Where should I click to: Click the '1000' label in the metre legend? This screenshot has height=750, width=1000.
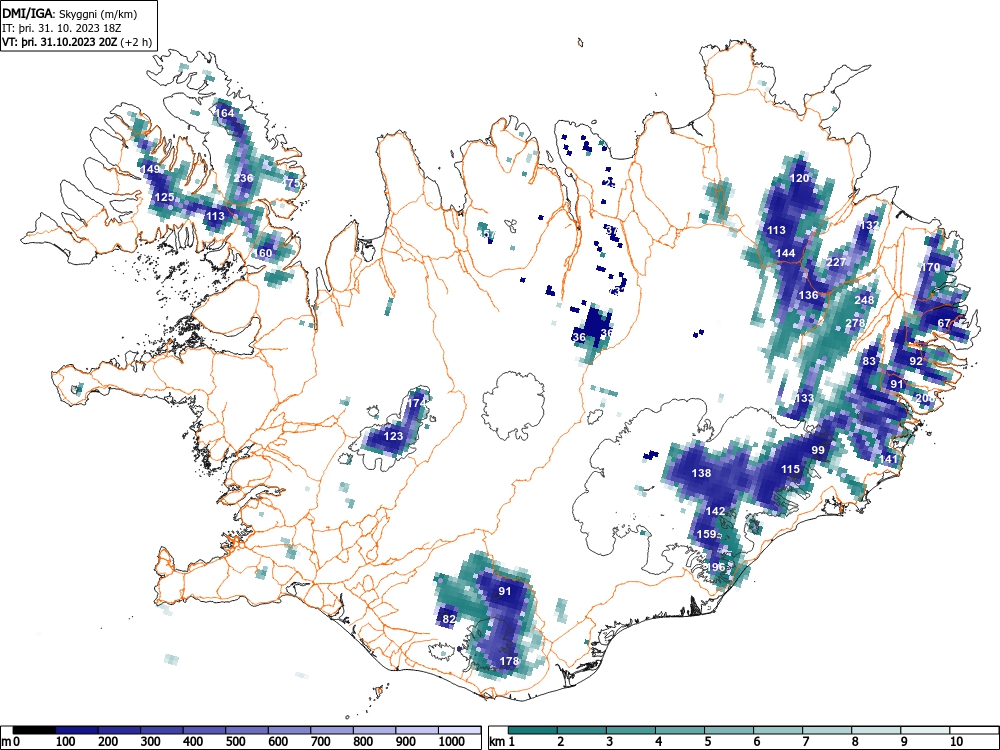pyautogui.click(x=452, y=742)
